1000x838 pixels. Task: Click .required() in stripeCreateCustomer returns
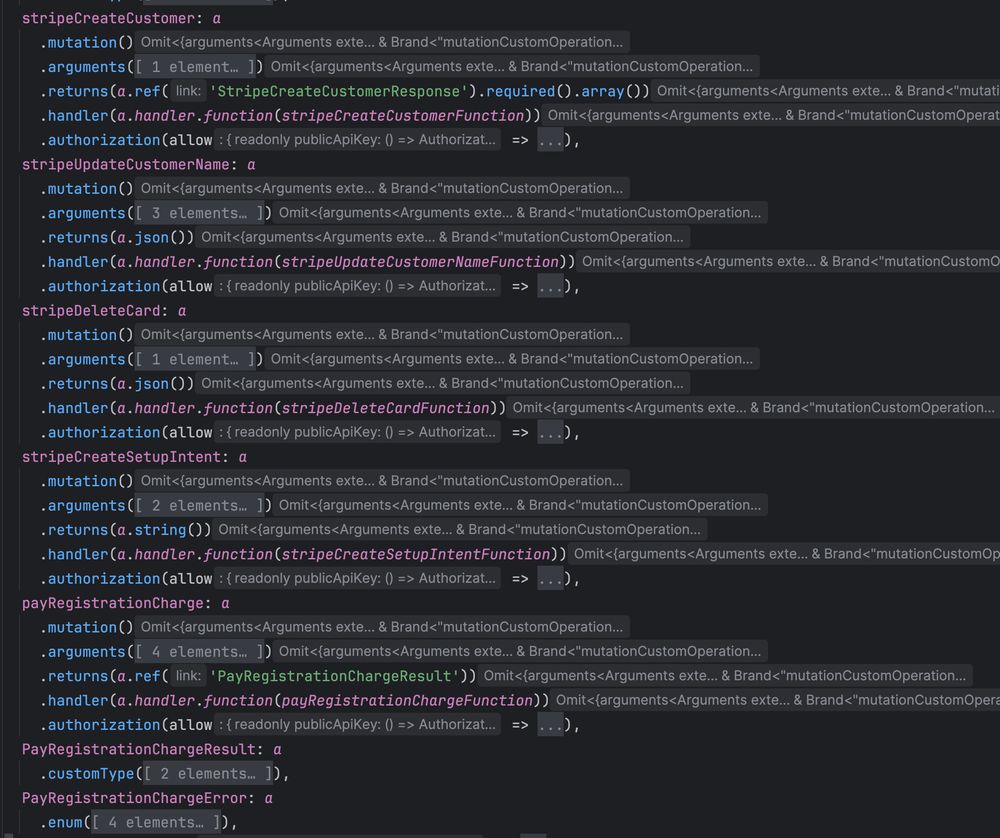point(524,92)
